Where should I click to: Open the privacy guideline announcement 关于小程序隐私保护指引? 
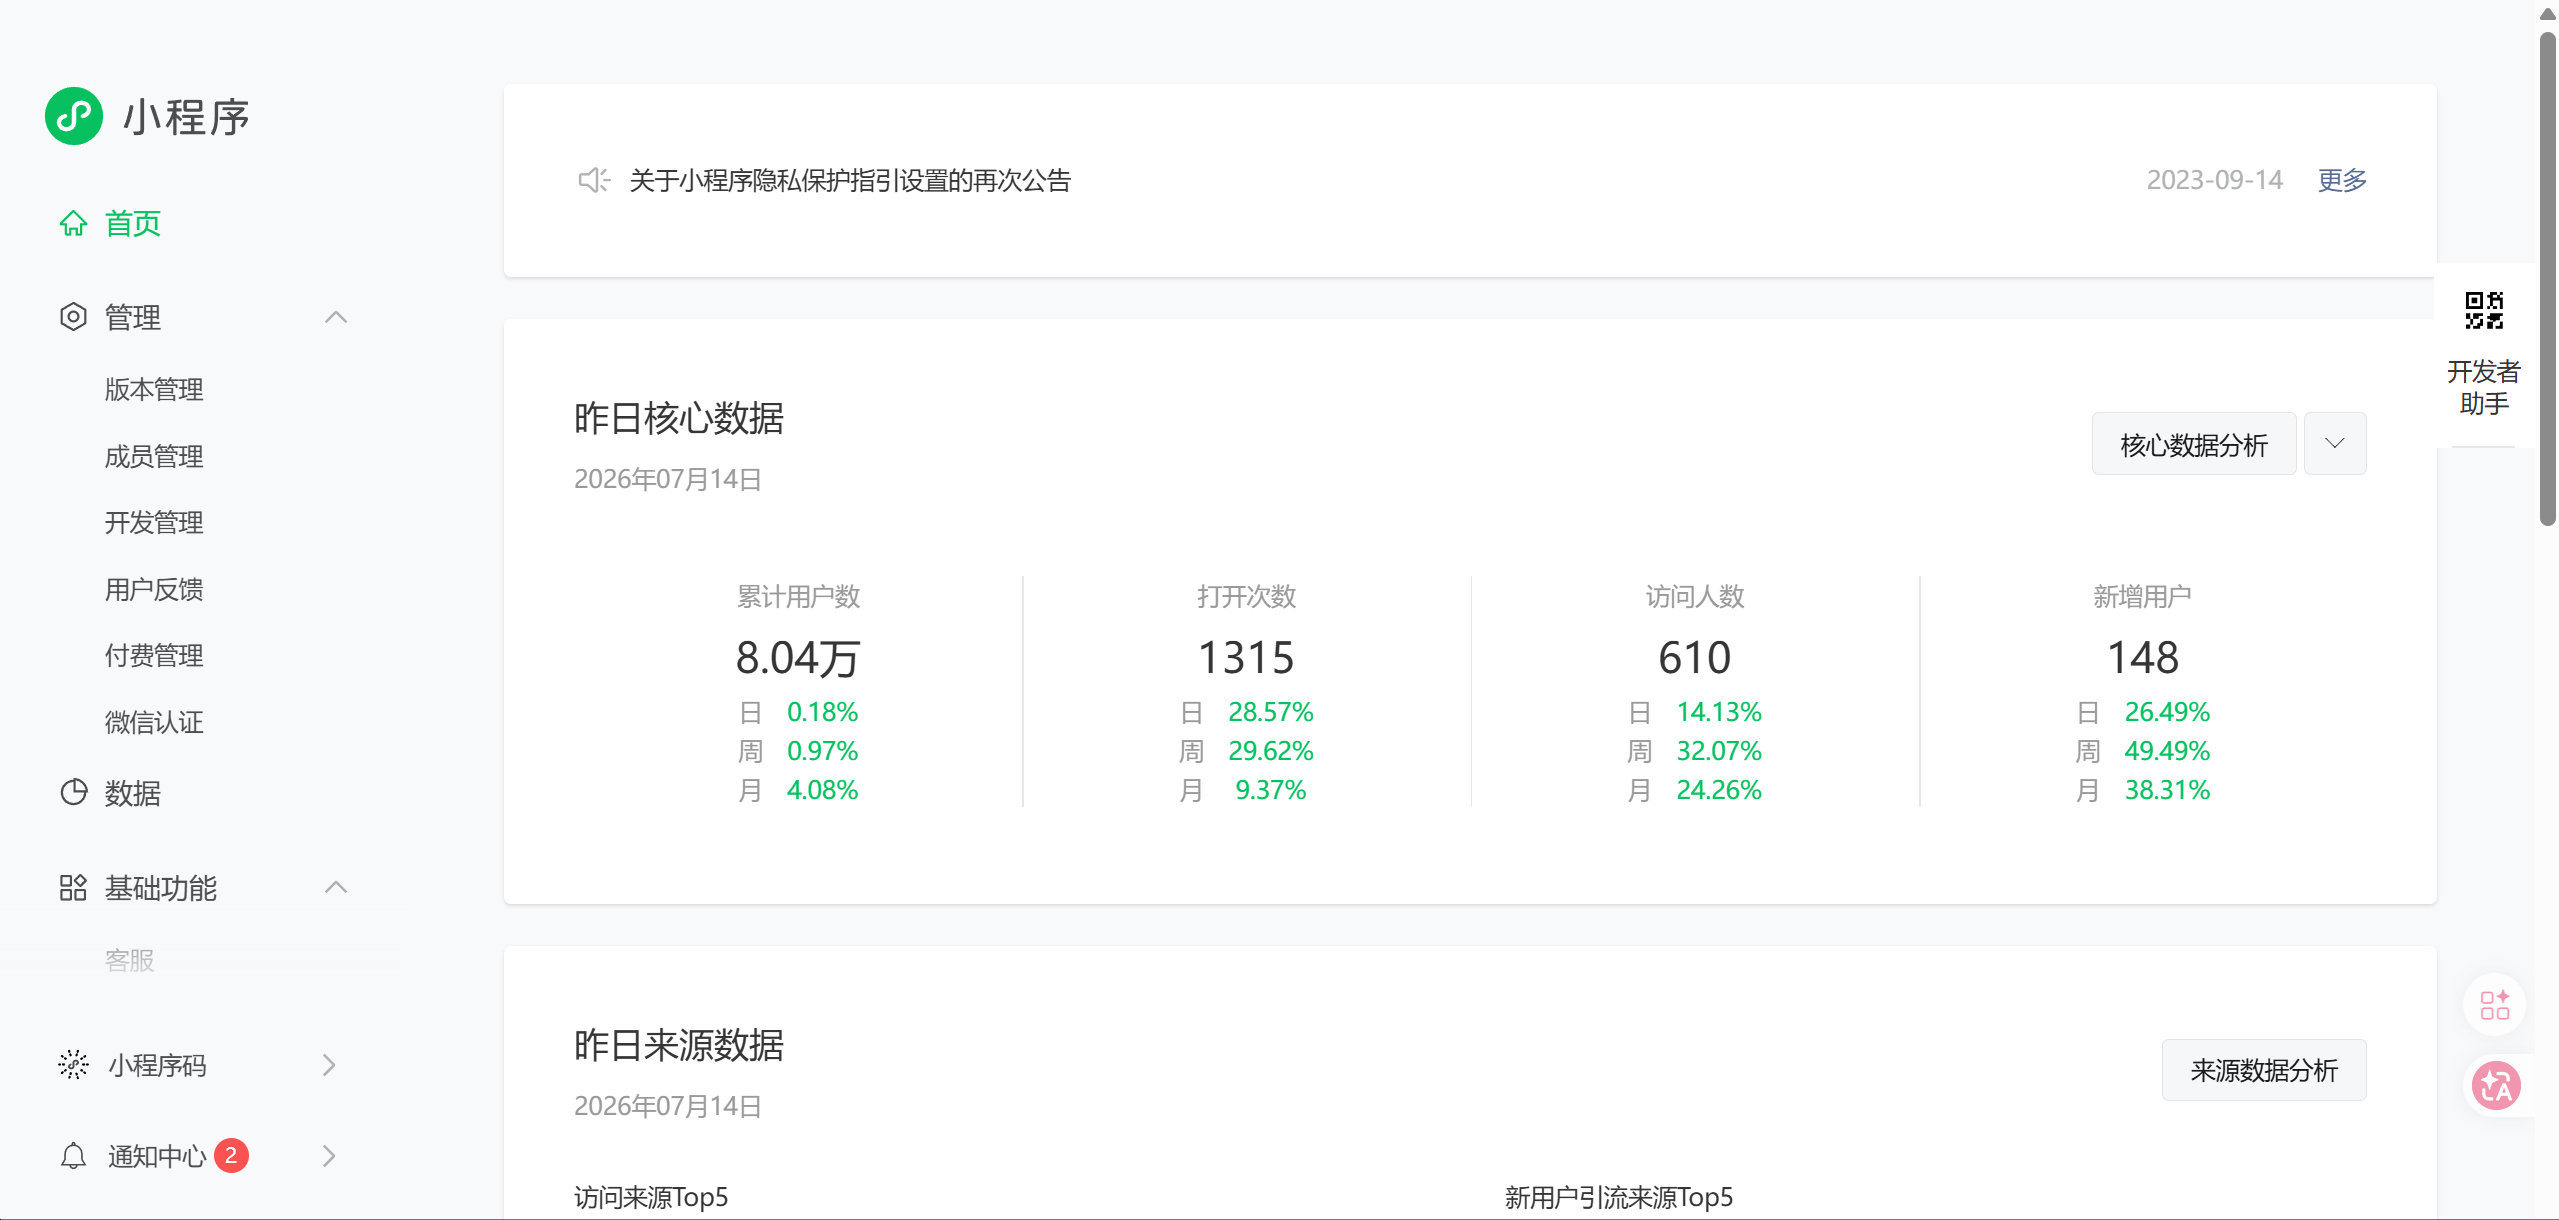(x=850, y=180)
